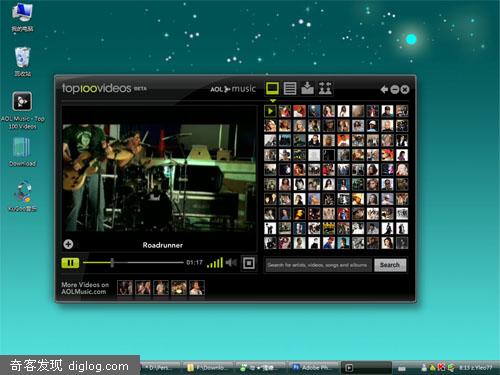Click the plus icon beside Roadrunner title
Screen dimensions: 500x375
click(68, 244)
